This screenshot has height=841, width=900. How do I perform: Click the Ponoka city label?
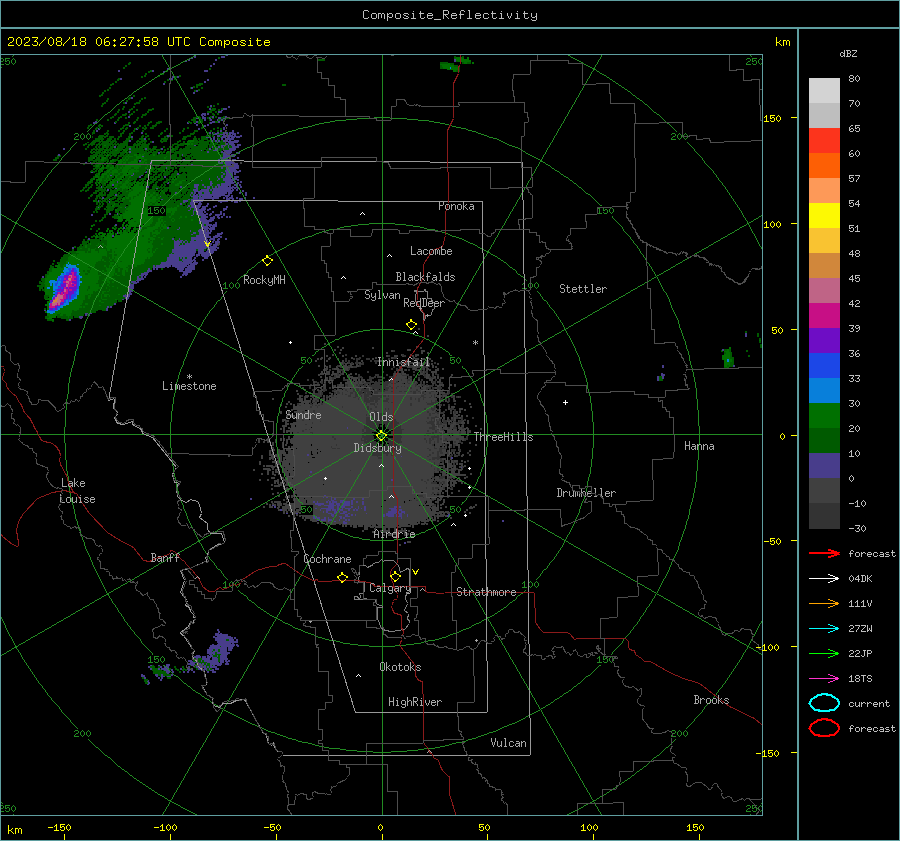tap(456, 206)
